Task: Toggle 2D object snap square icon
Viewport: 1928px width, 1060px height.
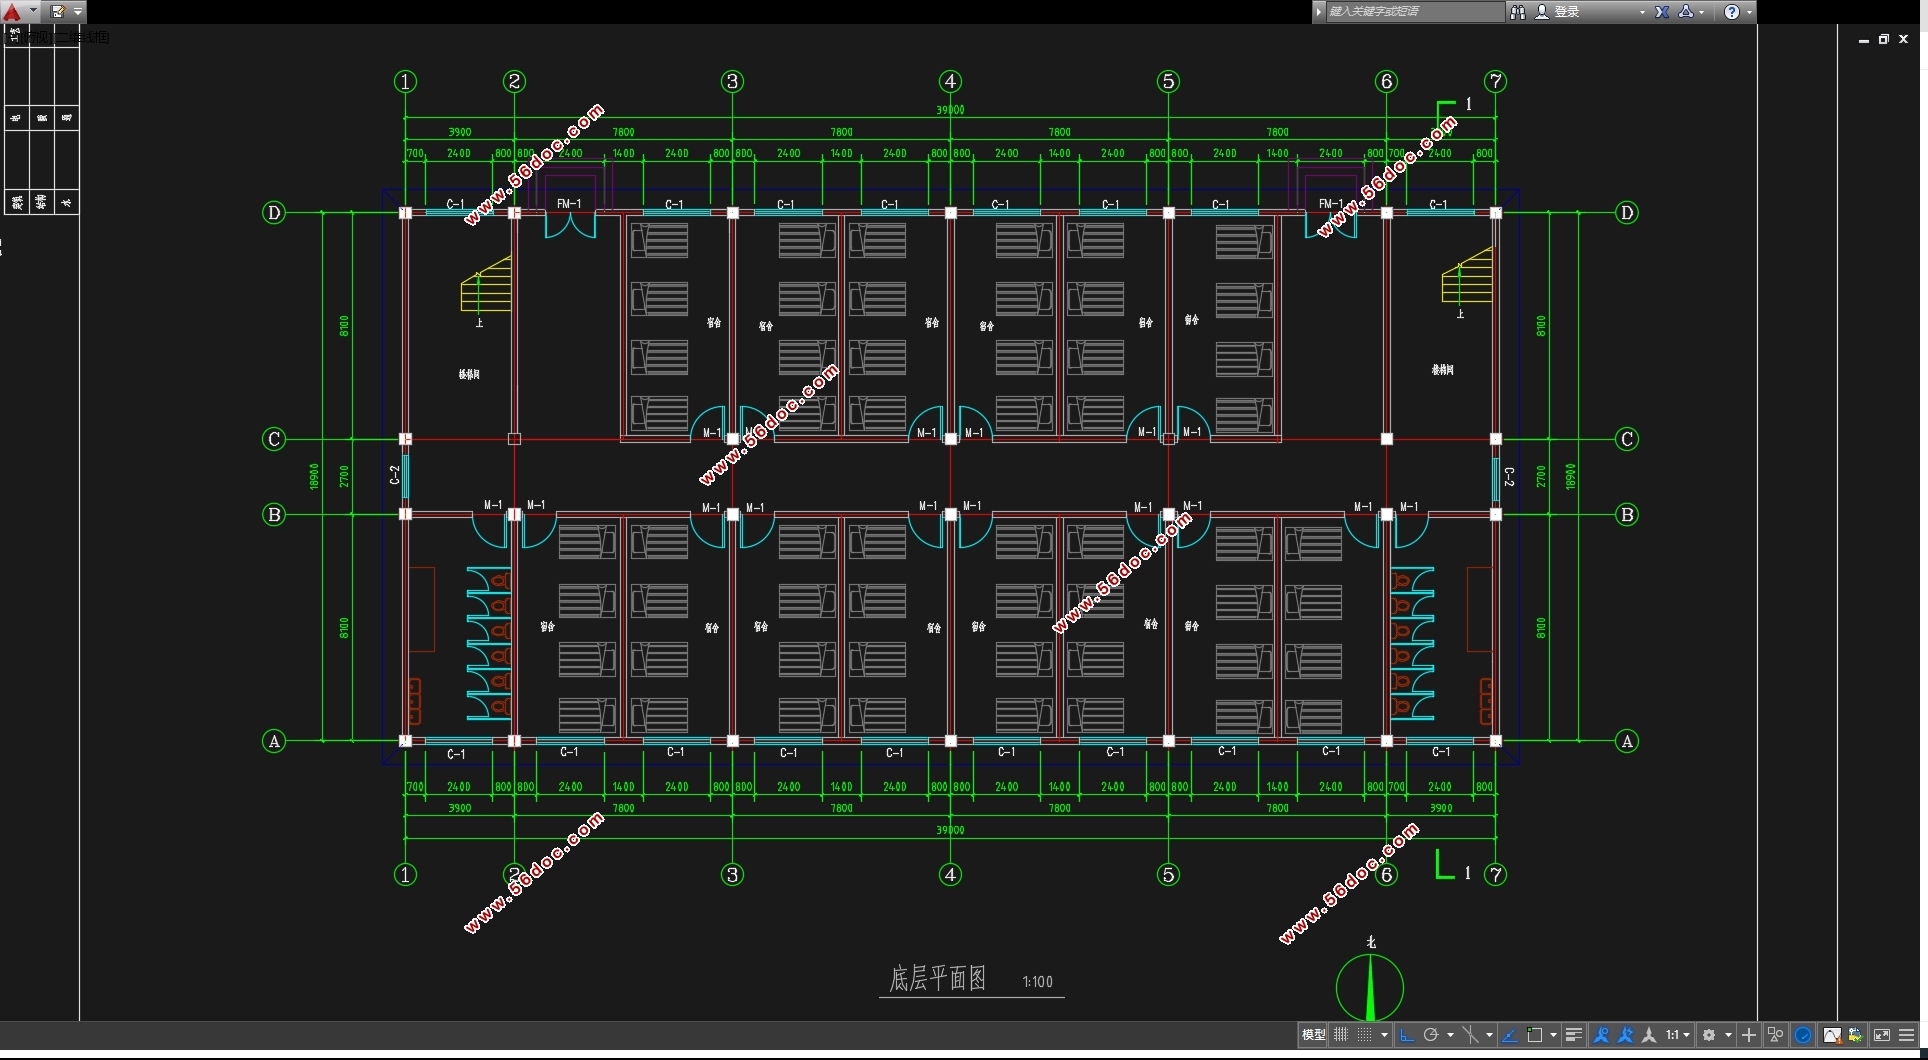Action: click(x=1535, y=1035)
